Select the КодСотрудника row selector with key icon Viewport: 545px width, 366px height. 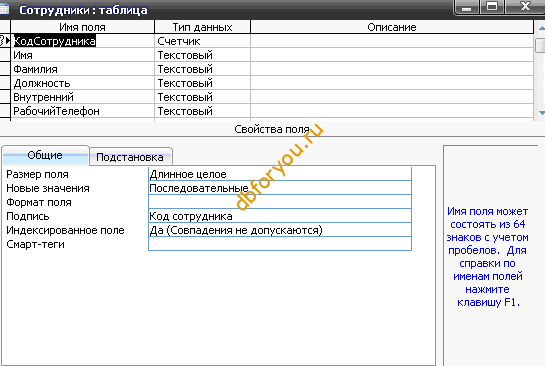(5, 41)
